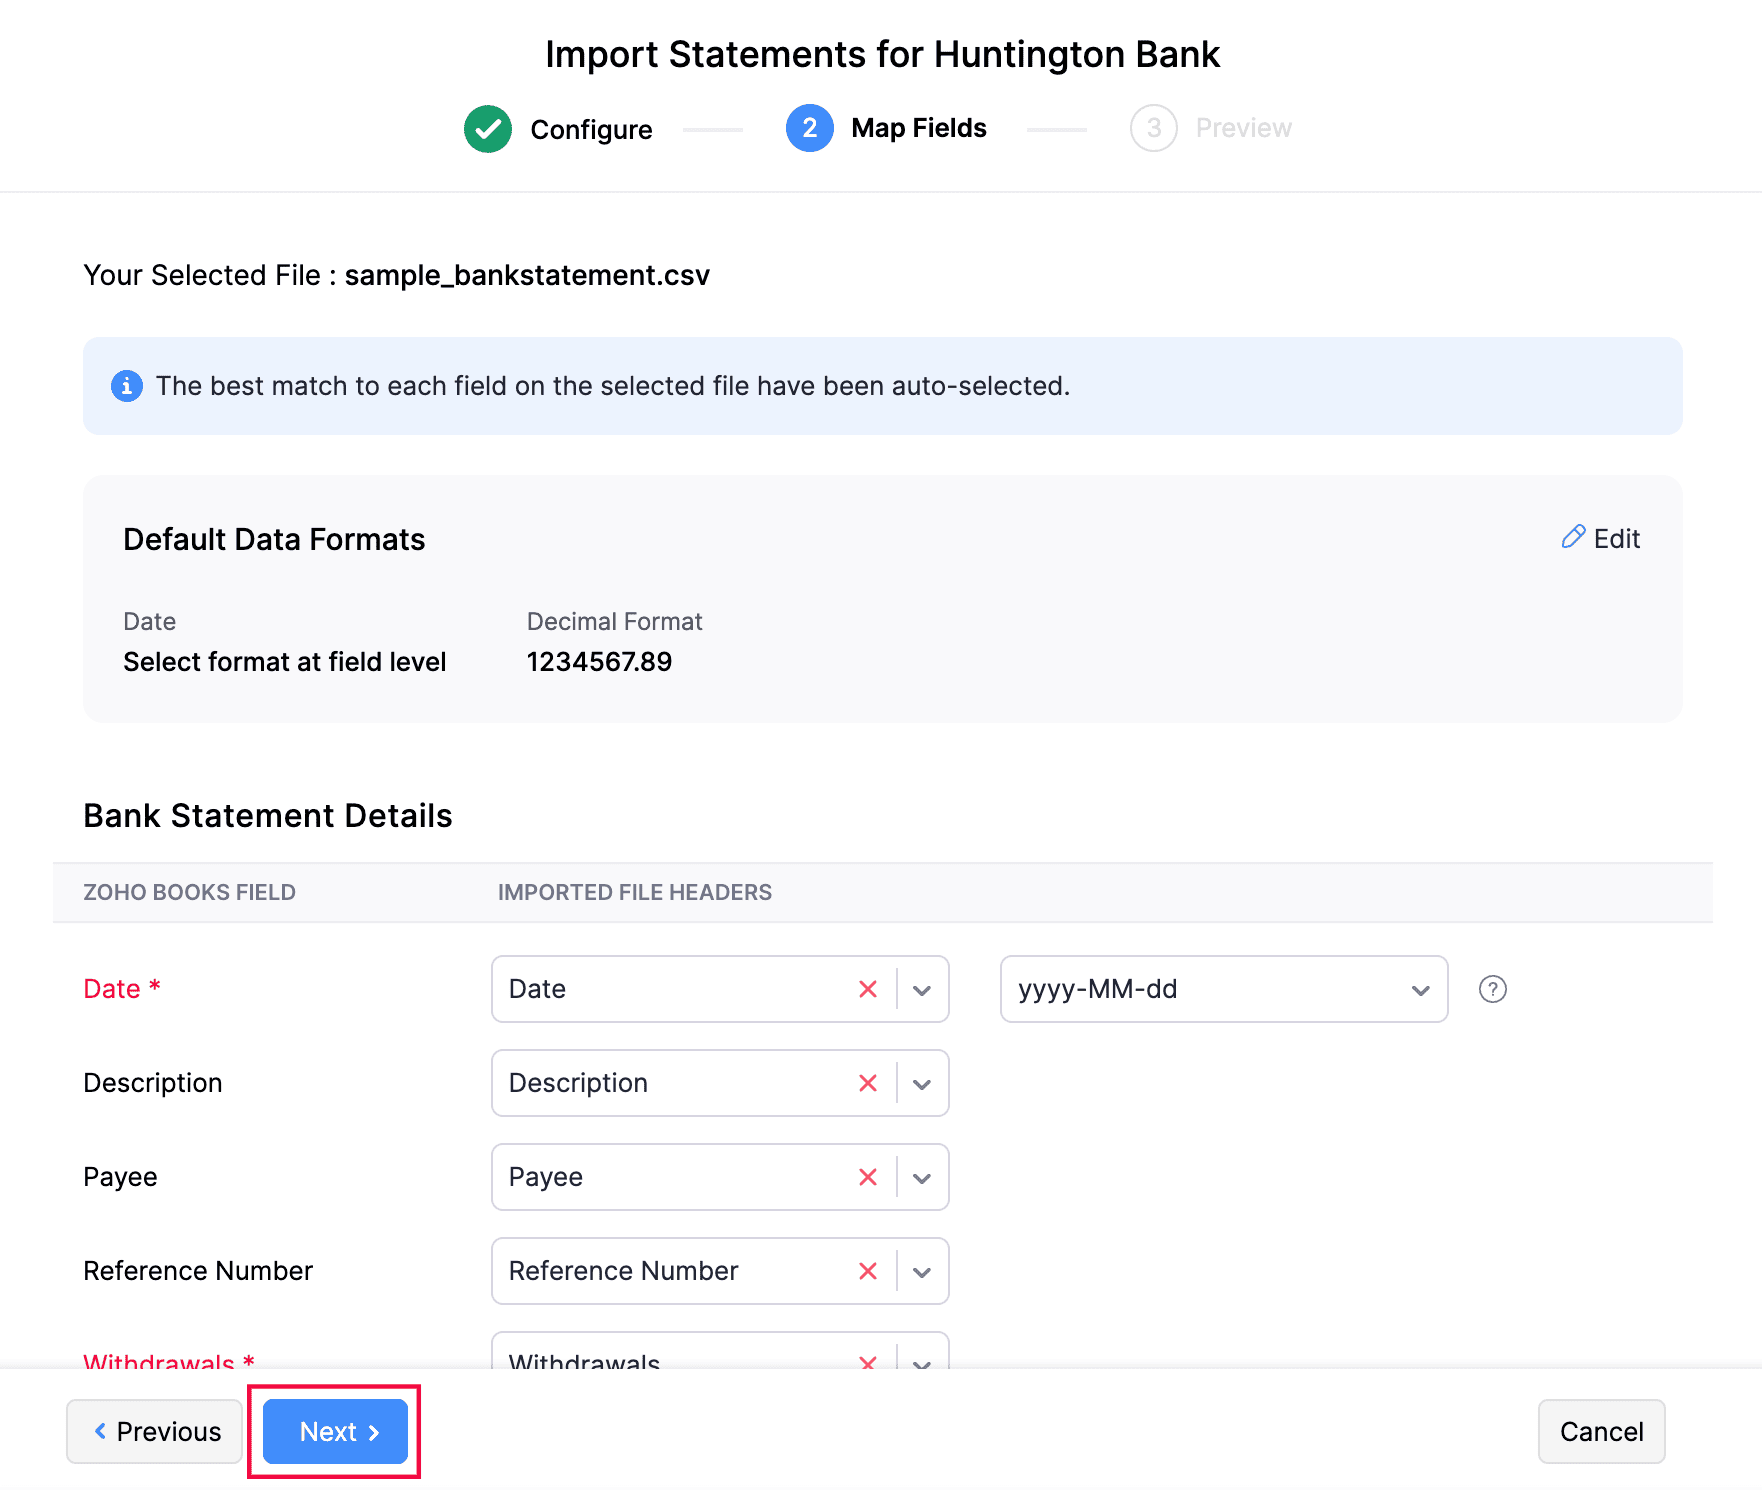Expand the Description header dropdown
The height and width of the screenshot is (1490, 1762).
click(922, 1083)
